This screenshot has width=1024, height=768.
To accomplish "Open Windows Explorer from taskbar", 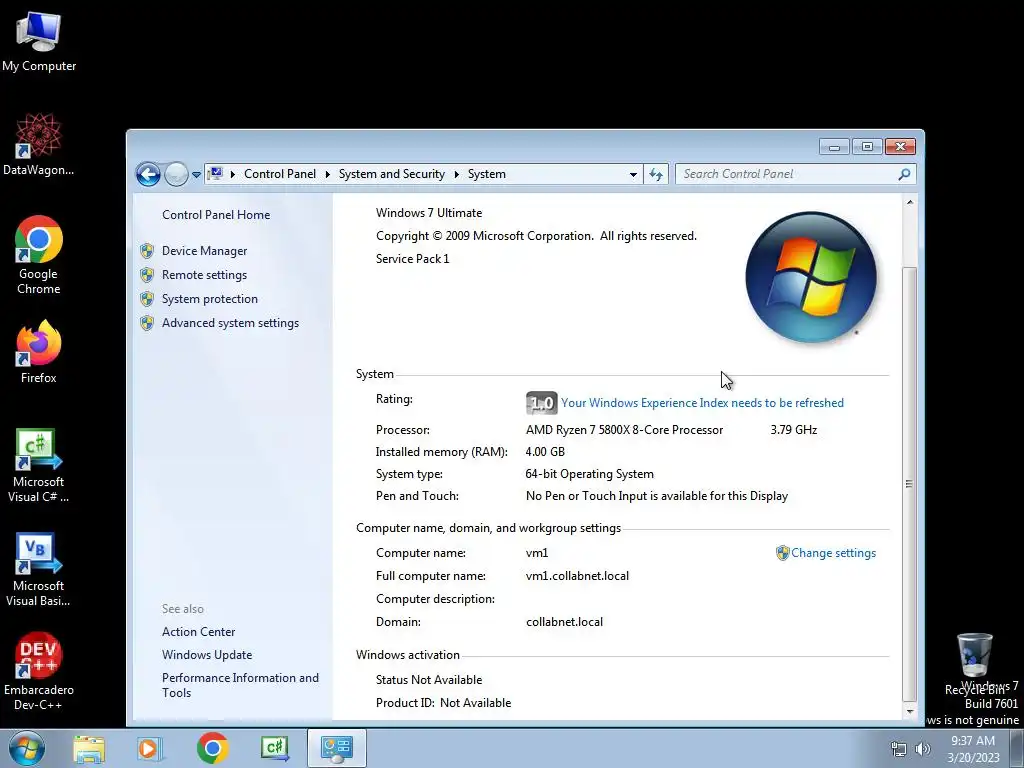I will point(89,748).
